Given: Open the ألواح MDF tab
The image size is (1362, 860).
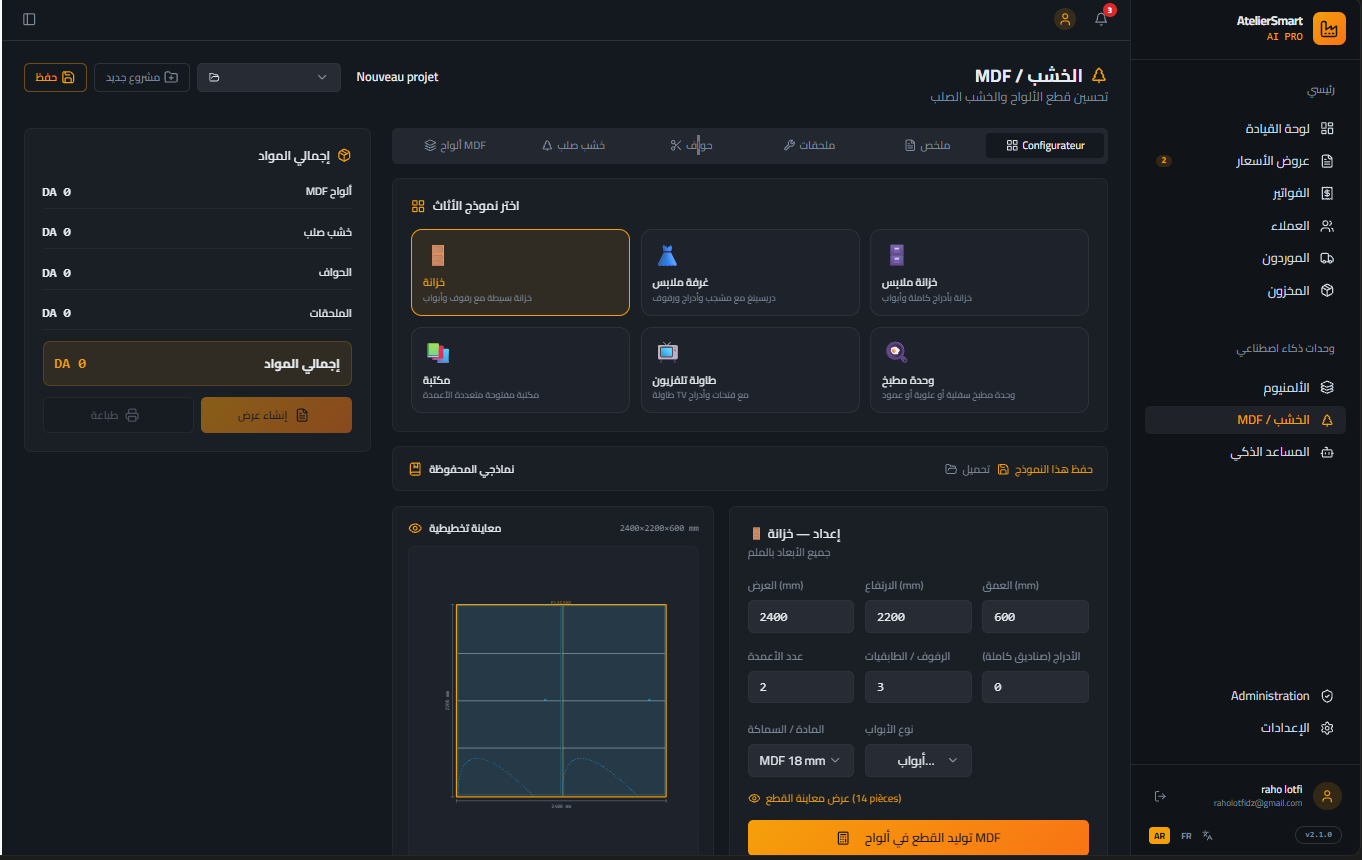Looking at the screenshot, I should (x=455, y=146).
